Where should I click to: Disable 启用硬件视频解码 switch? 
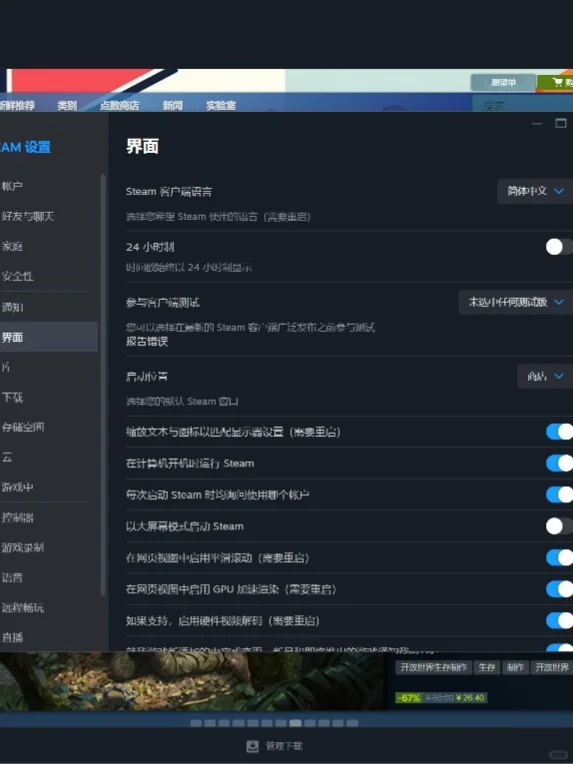pyautogui.click(x=559, y=620)
